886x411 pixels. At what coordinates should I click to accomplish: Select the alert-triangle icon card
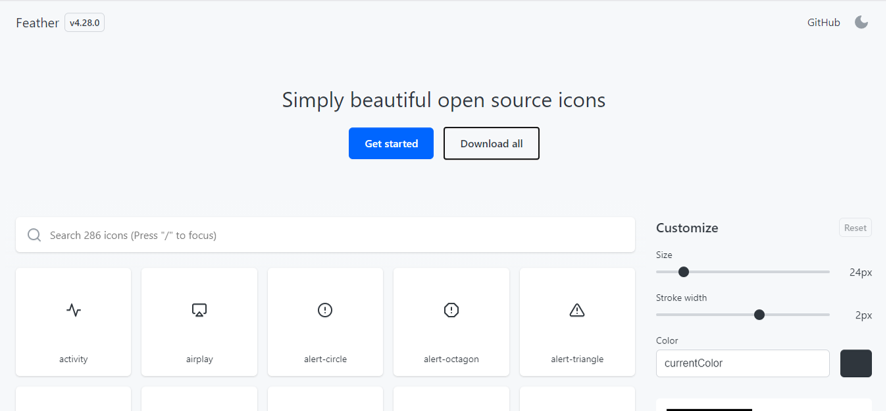point(577,322)
